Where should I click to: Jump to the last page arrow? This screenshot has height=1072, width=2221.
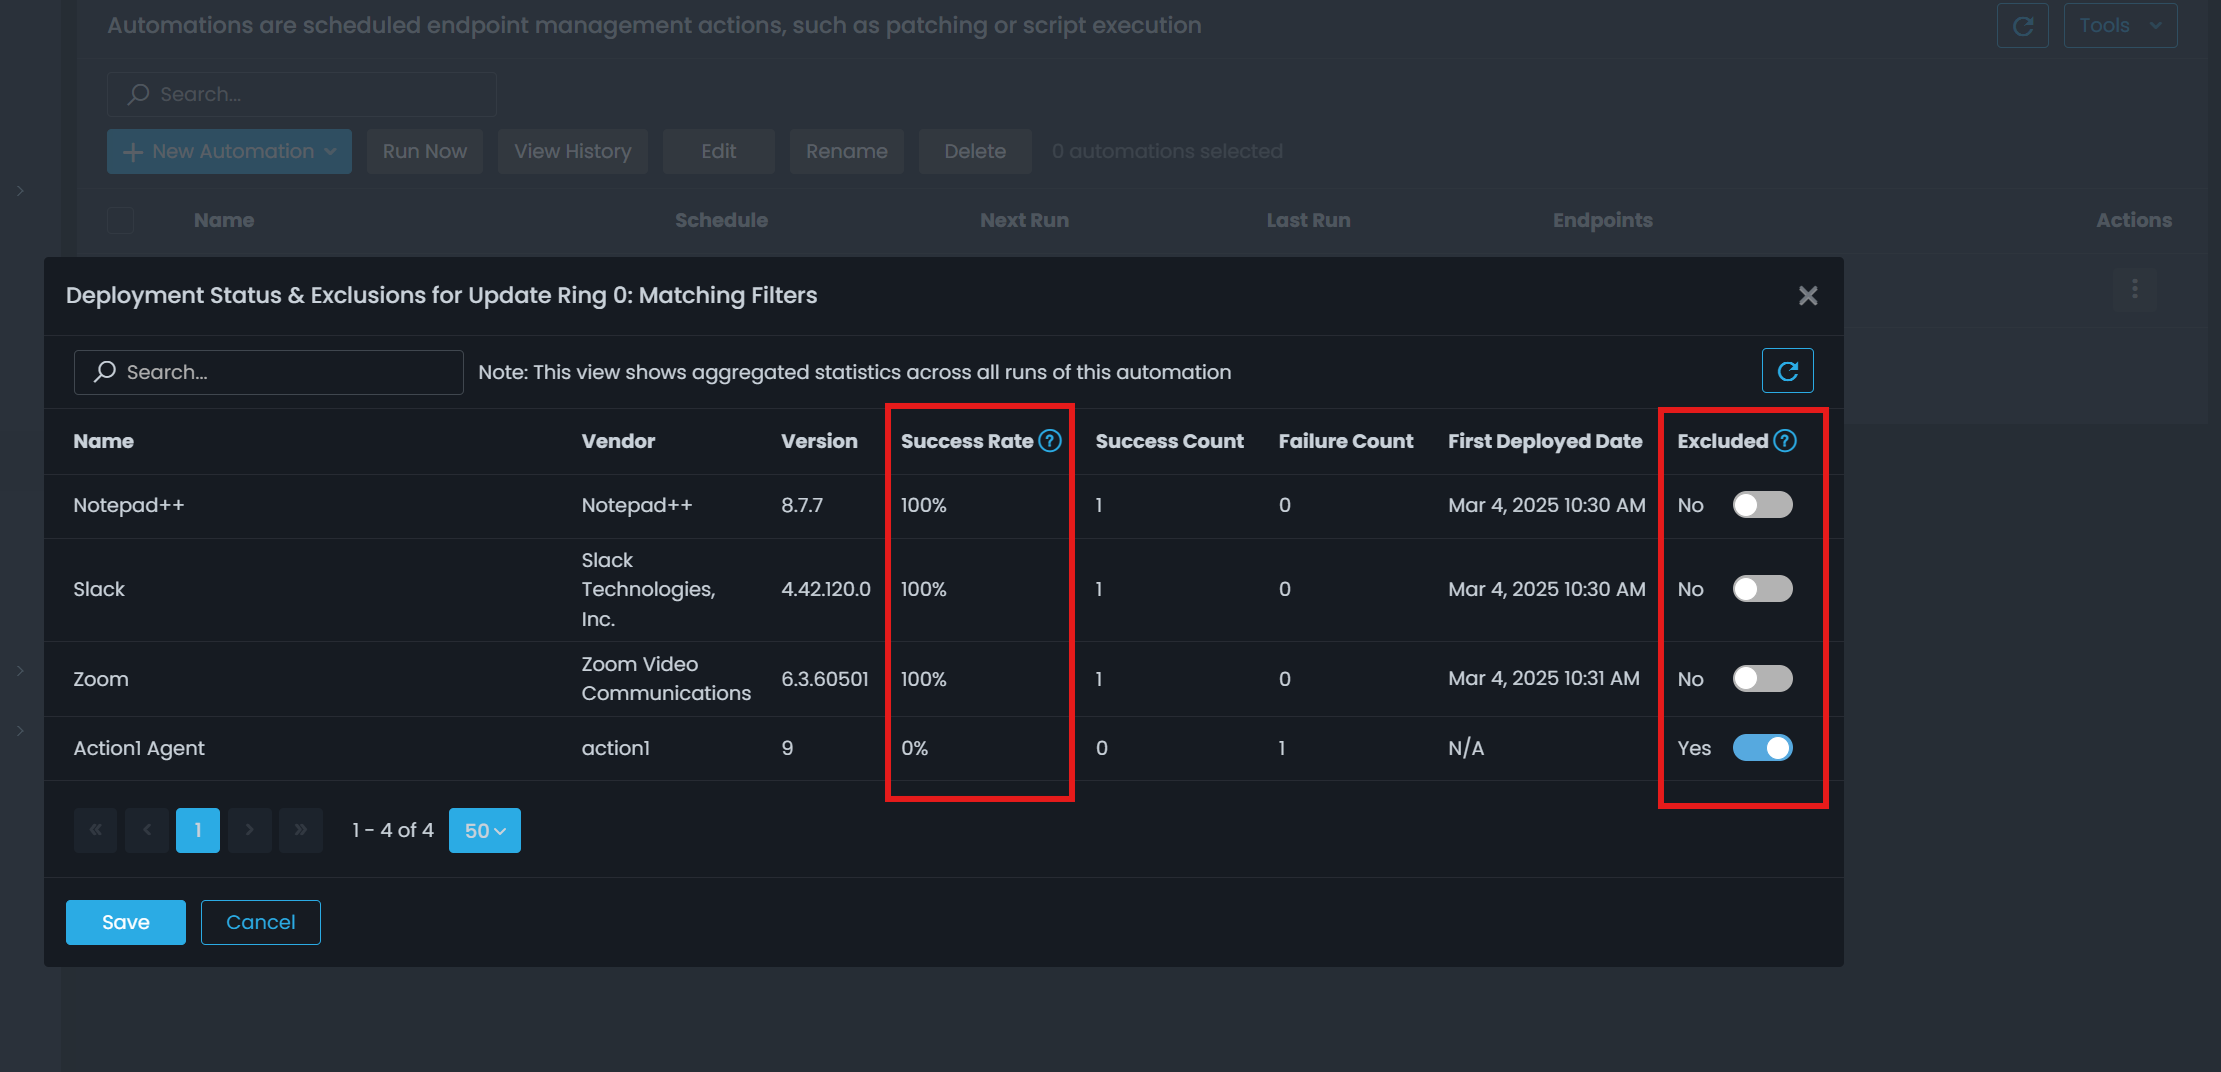click(300, 830)
